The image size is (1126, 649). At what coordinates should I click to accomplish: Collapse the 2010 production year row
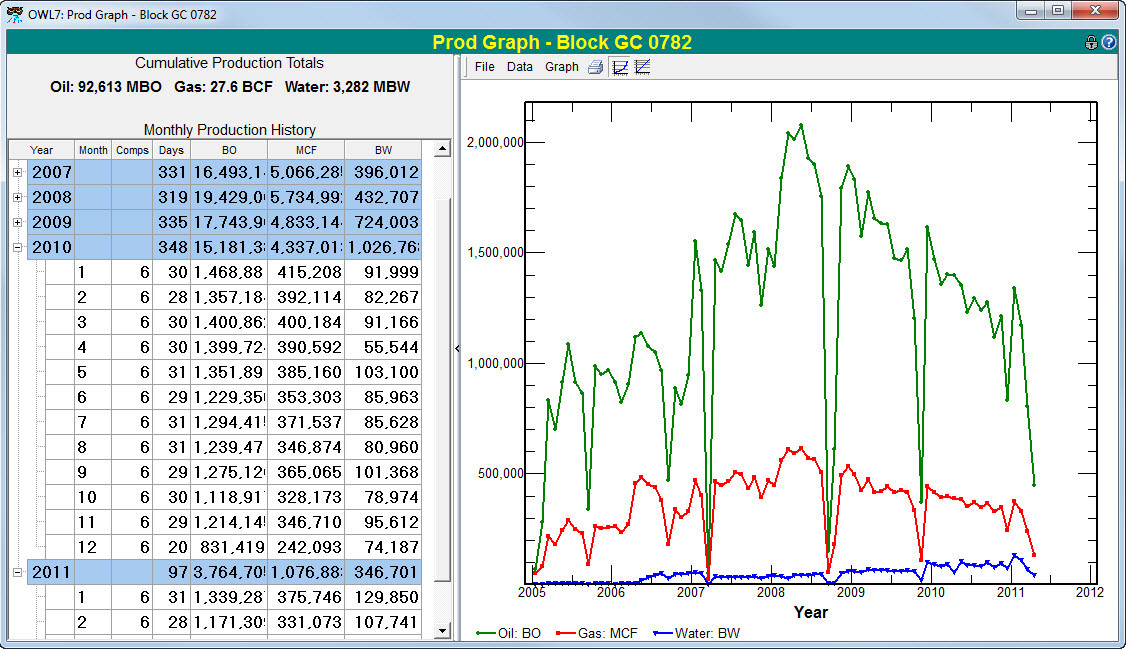(17, 247)
